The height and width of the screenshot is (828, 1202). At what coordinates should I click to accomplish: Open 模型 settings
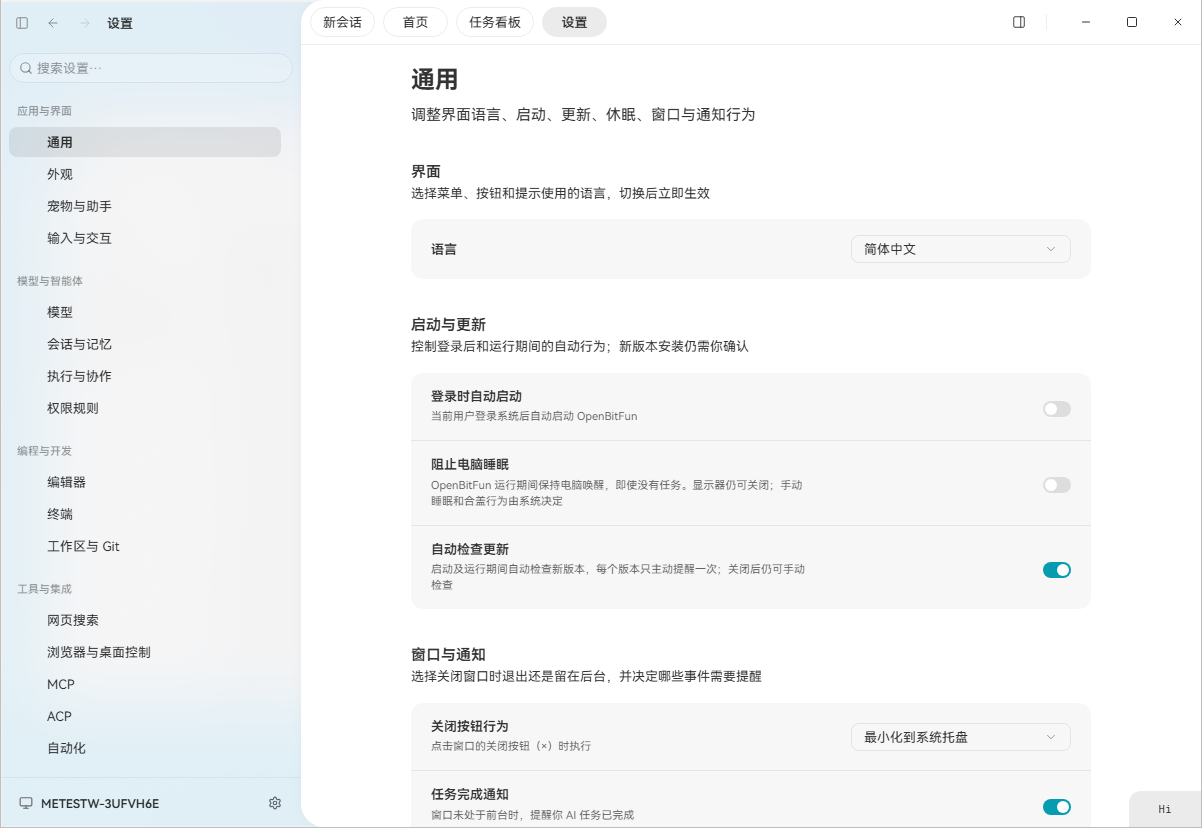point(145,312)
